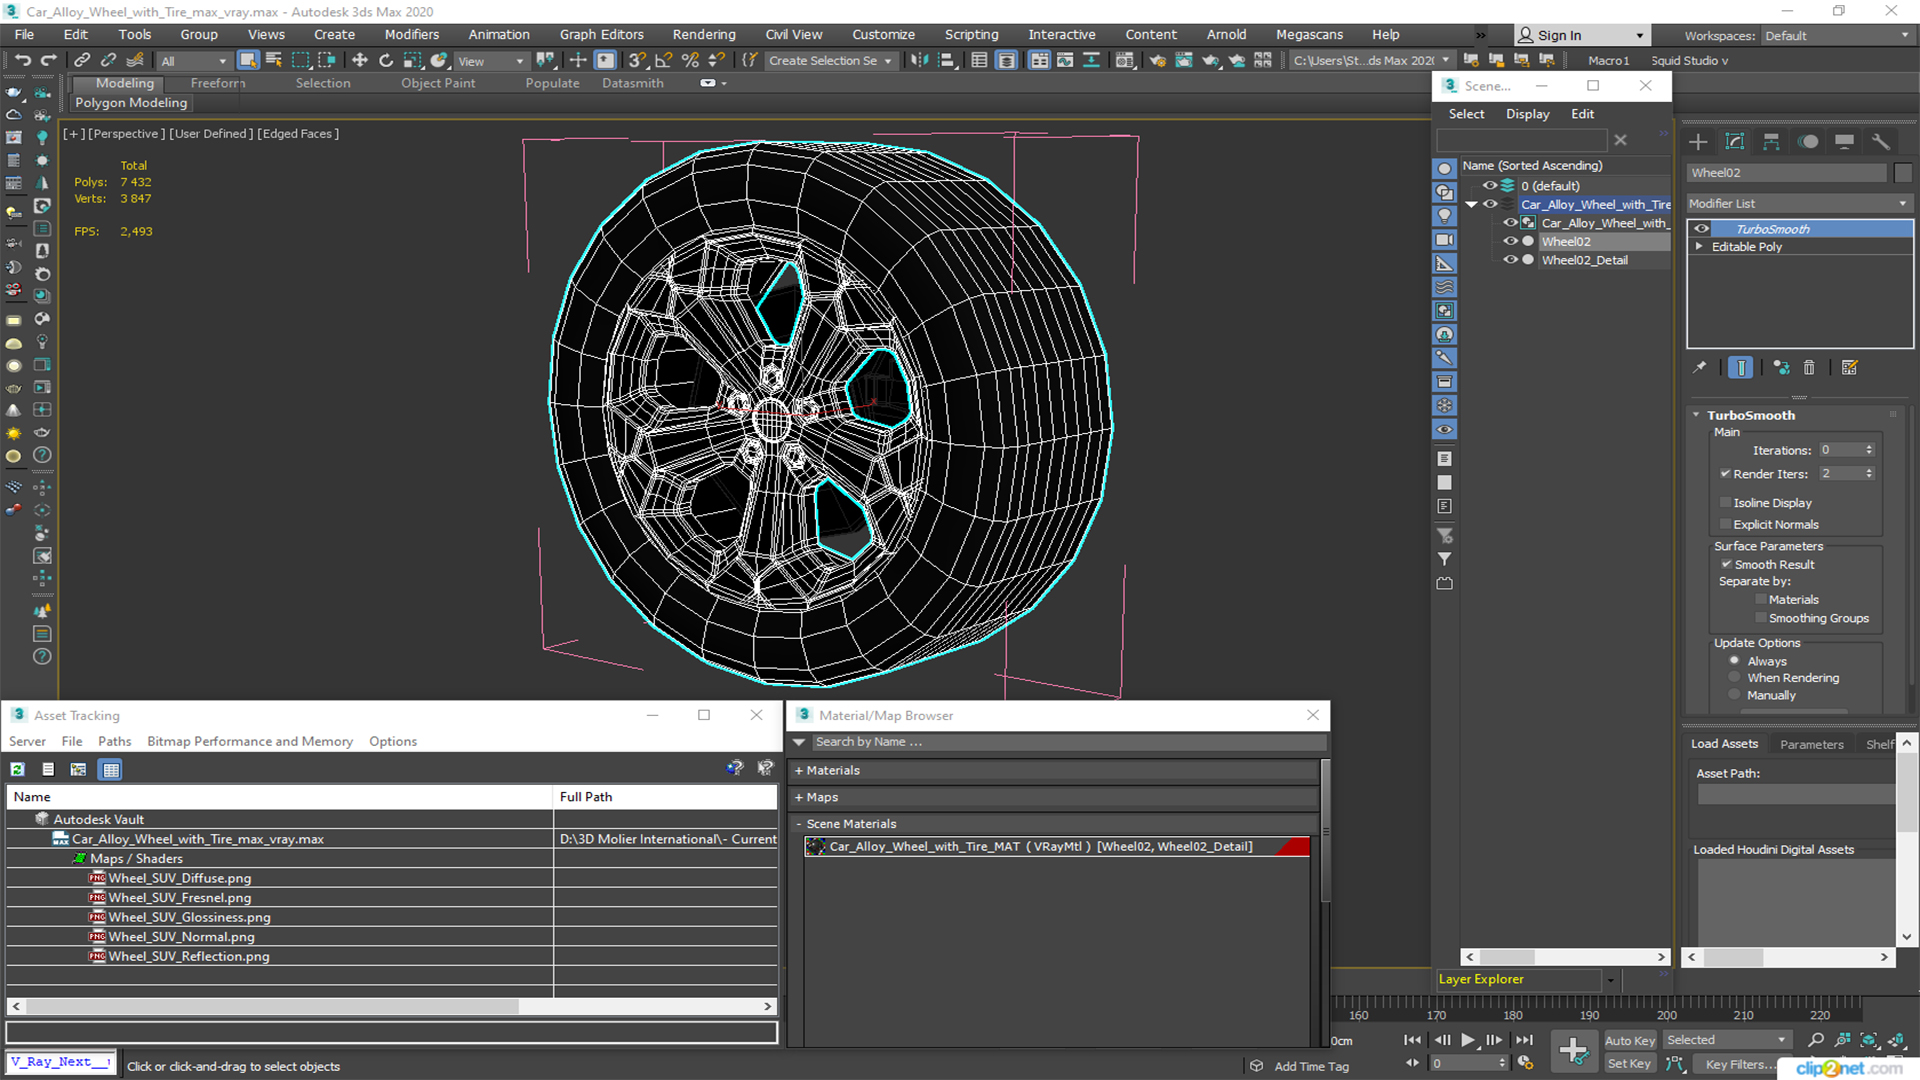Open the Modifier List dropdown
The height and width of the screenshot is (1080, 1920).
click(1798, 203)
